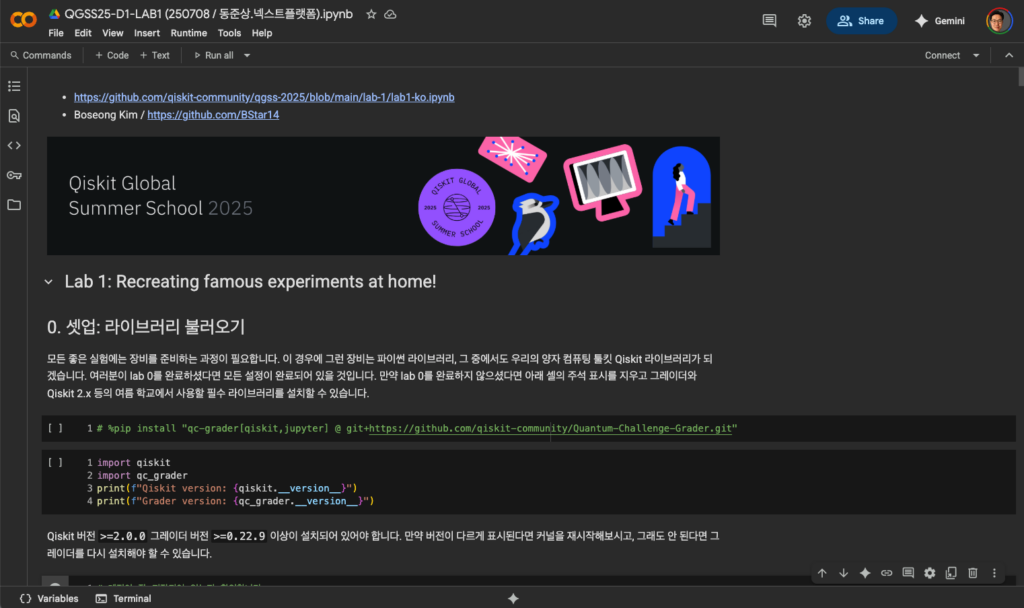Star the notebook in Drive

tap(371, 14)
